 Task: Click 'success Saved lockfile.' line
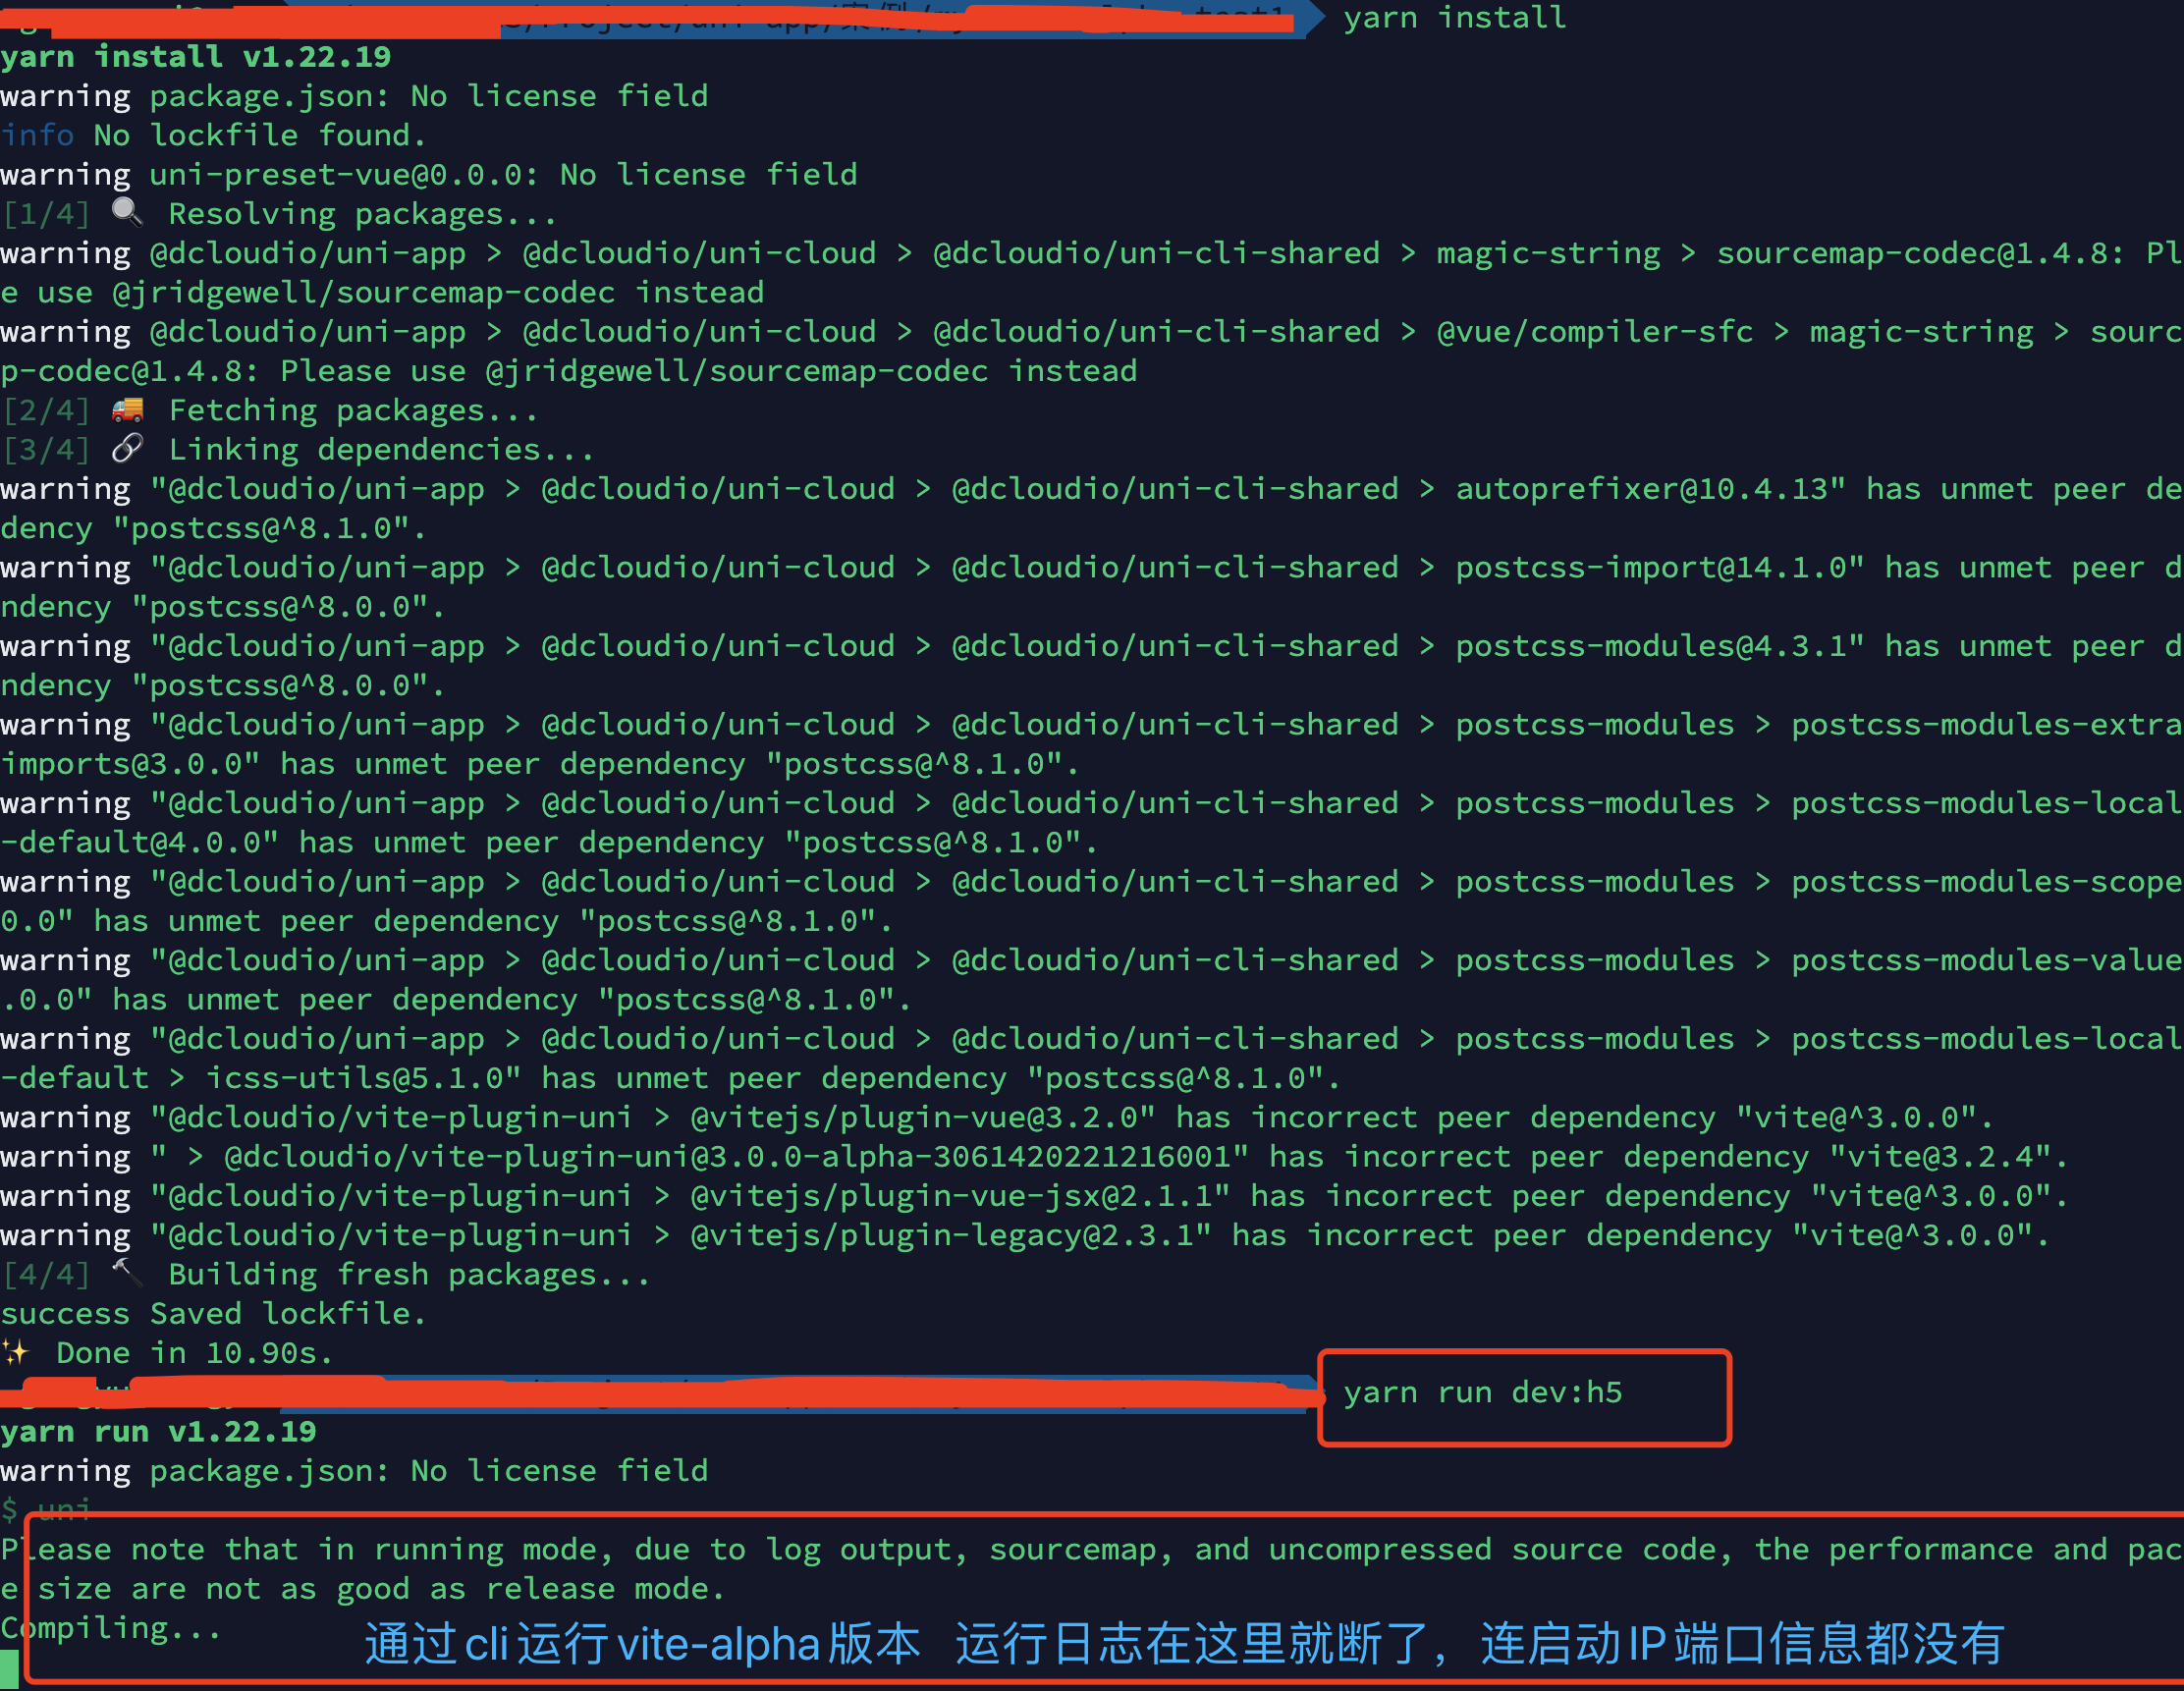(x=213, y=1314)
